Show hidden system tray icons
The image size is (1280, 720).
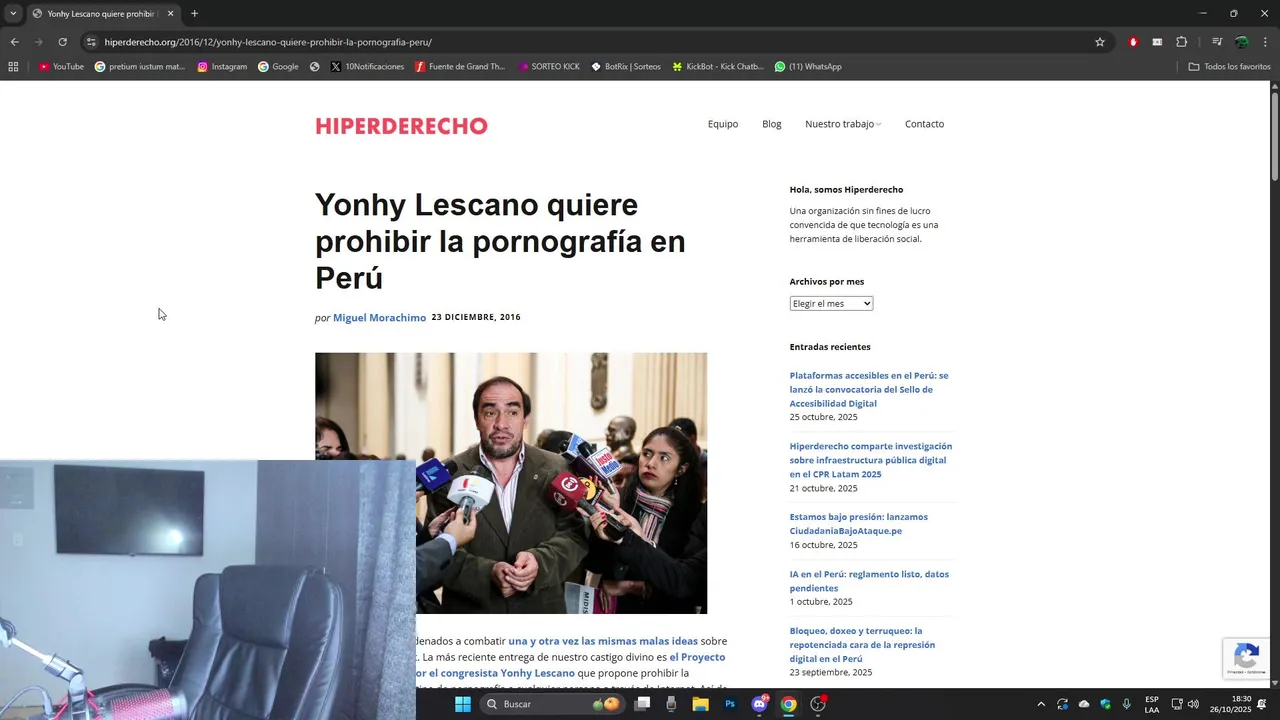click(1041, 704)
